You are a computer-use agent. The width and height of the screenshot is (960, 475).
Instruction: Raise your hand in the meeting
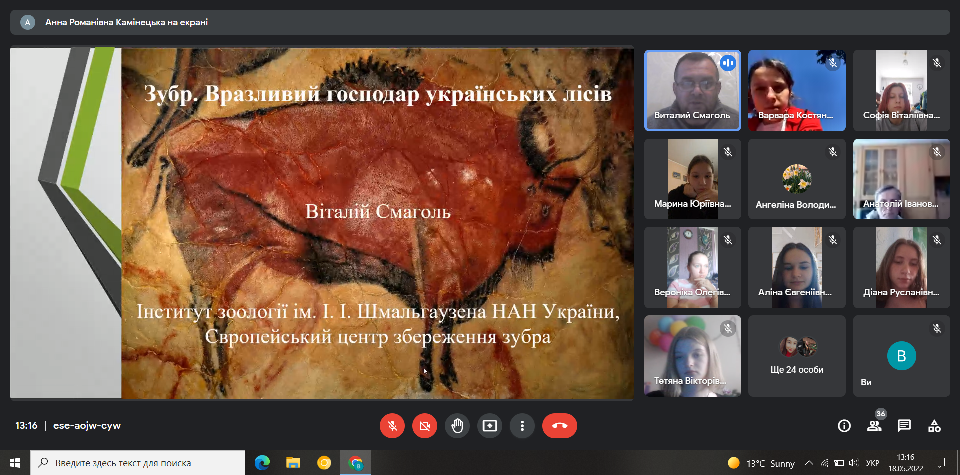click(457, 425)
